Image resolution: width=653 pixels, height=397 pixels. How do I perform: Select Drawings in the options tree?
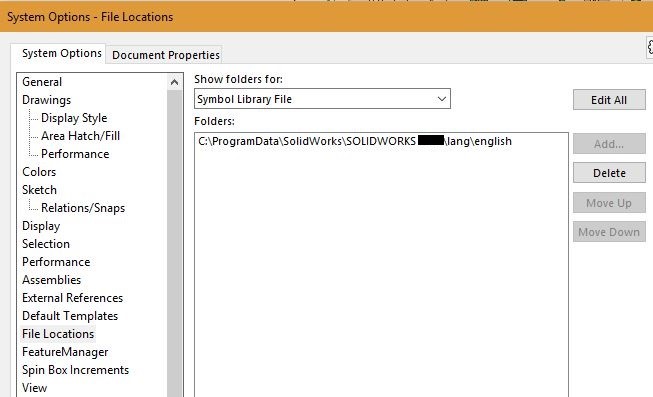coord(47,100)
